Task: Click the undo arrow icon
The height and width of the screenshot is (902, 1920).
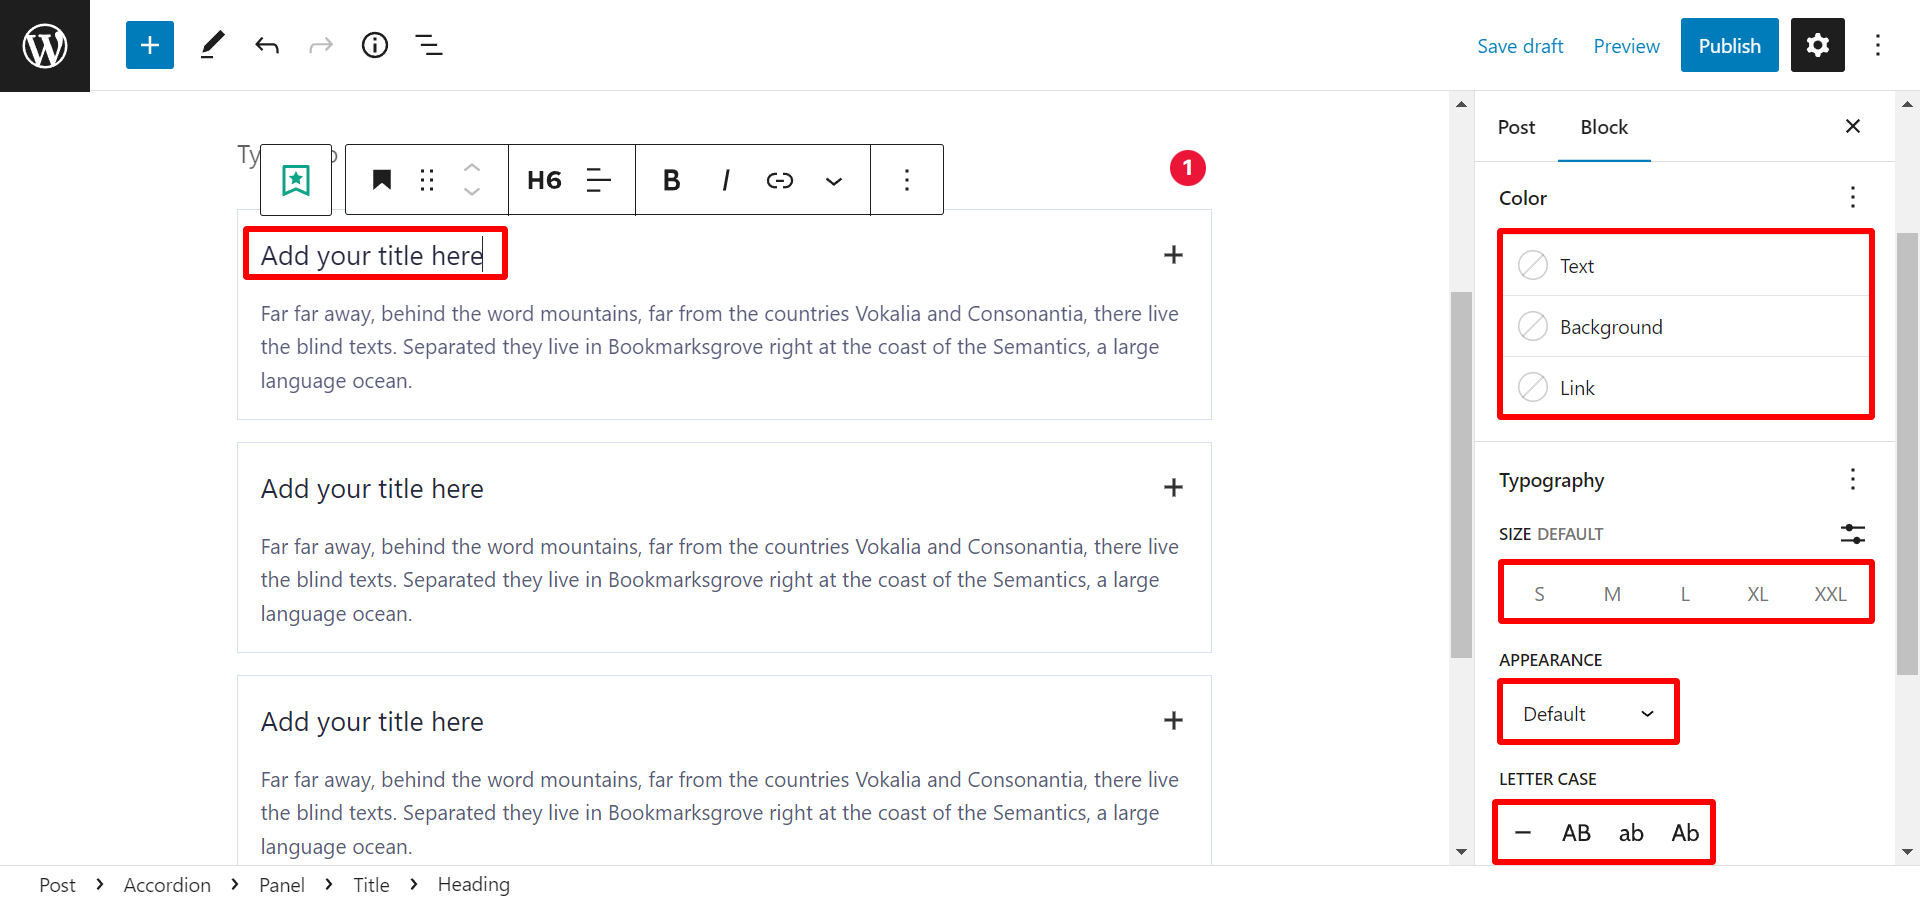Action: 267,45
